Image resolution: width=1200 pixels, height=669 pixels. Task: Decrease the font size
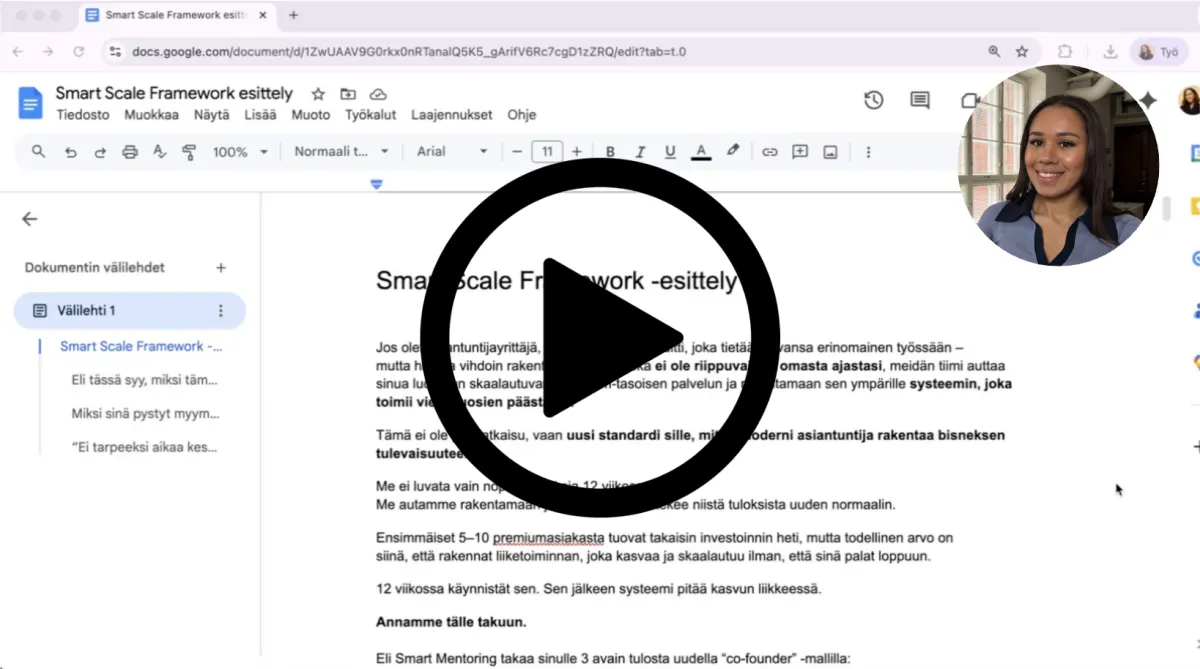517,152
